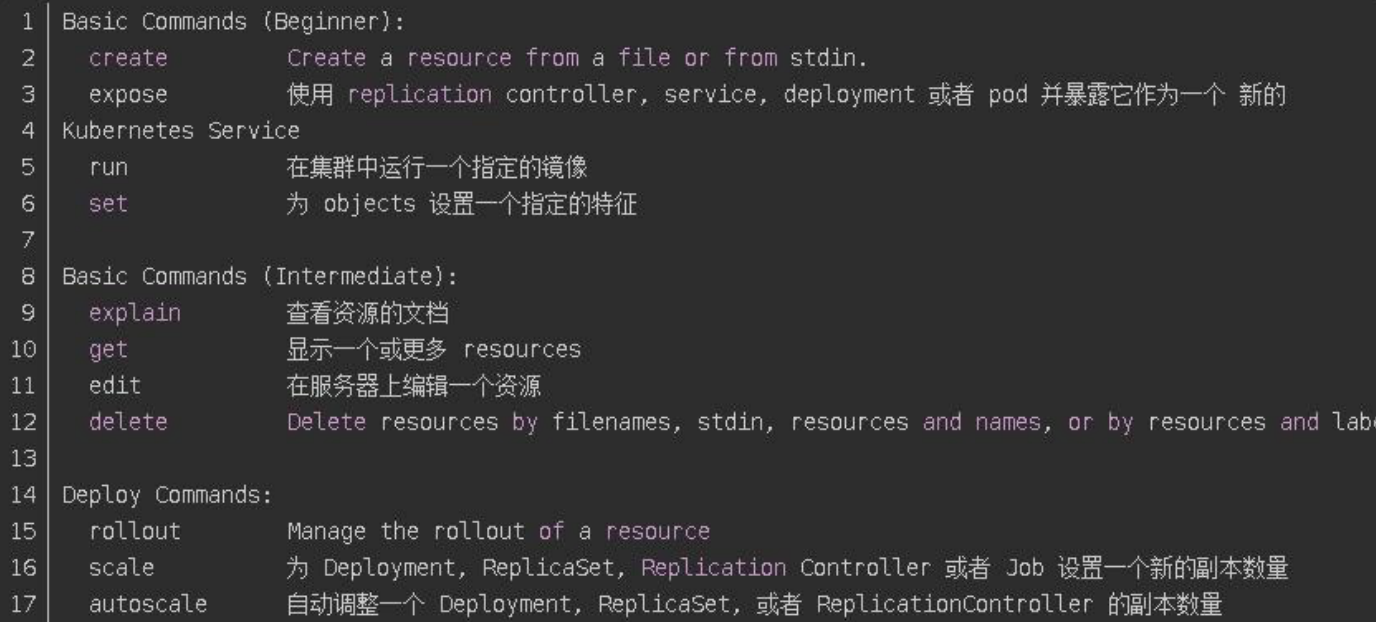Click the 'create' command name
Image resolution: width=1376 pixels, height=622 pixels.
pyautogui.click(x=128, y=59)
